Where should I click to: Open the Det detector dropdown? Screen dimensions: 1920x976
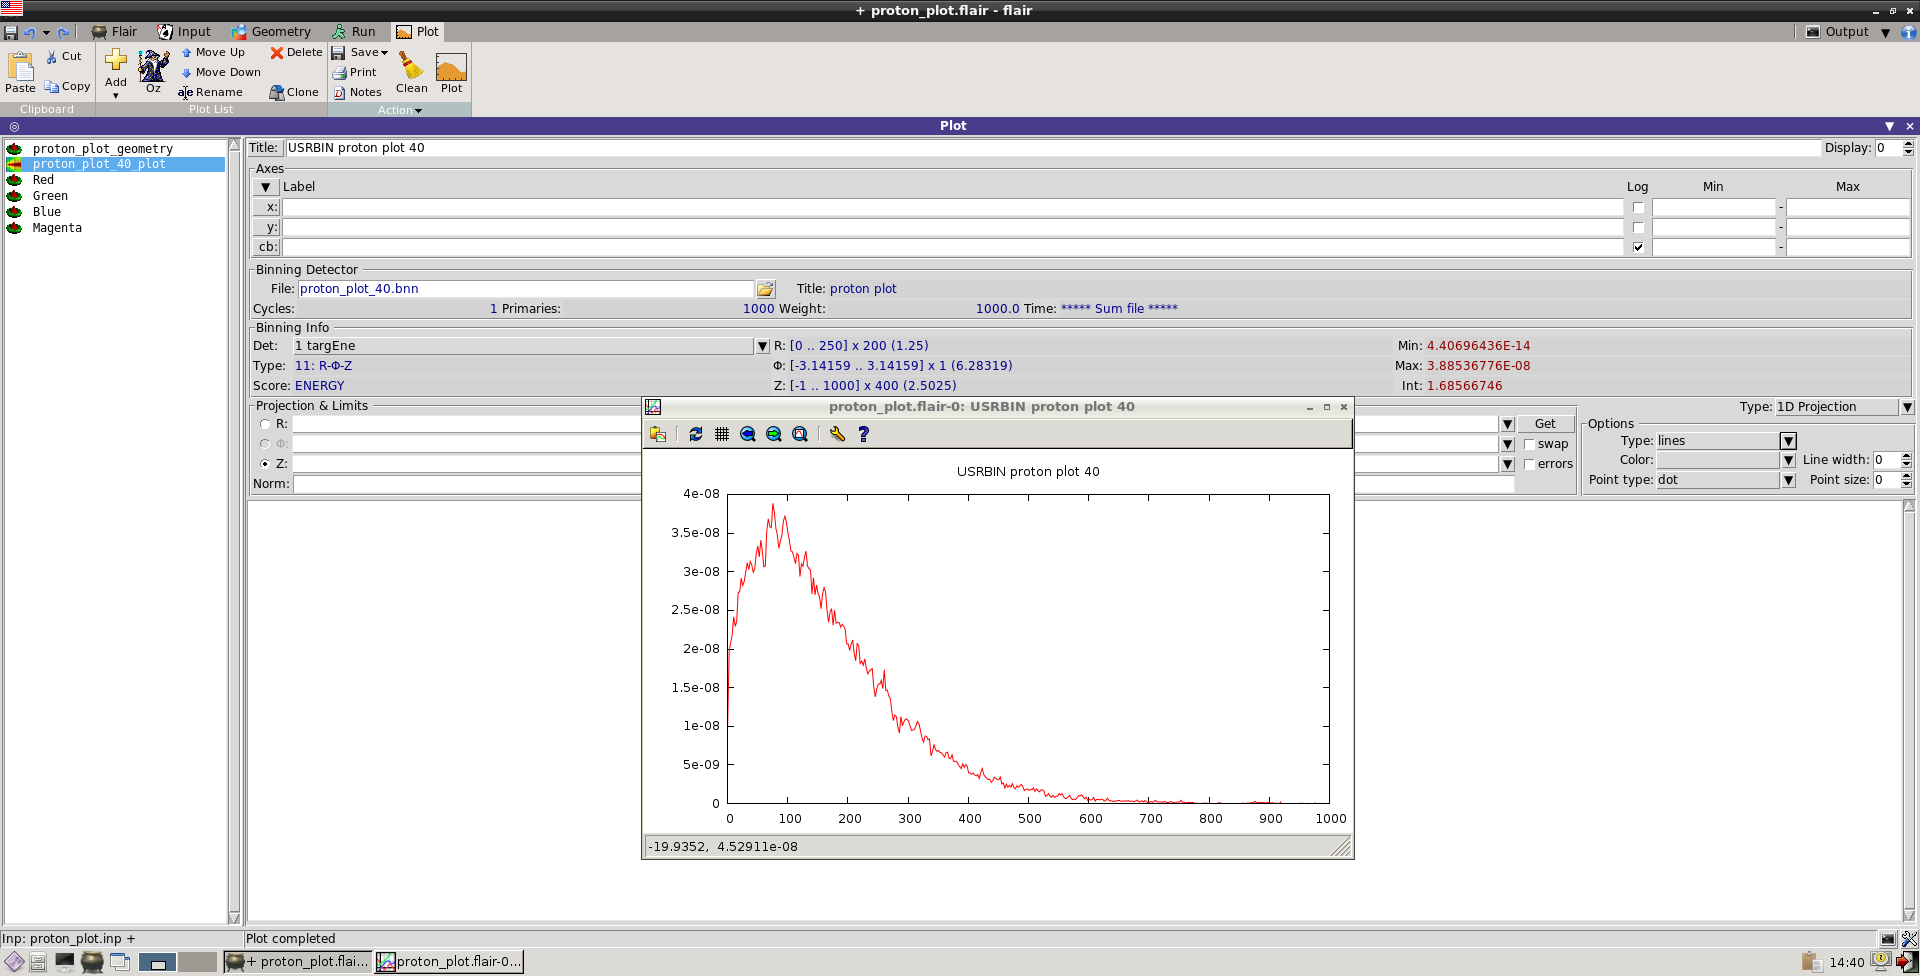point(762,346)
